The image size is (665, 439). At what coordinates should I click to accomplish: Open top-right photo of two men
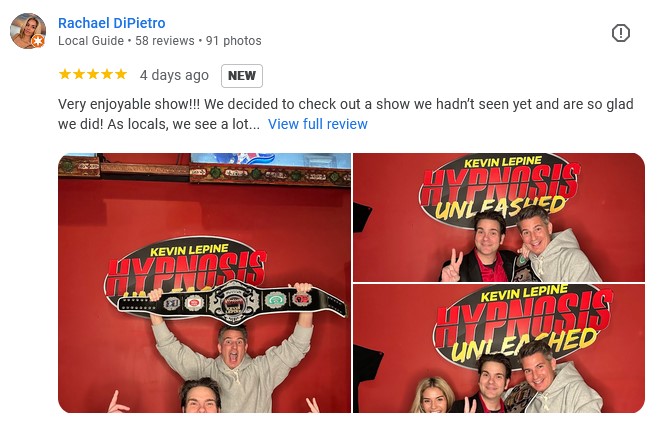click(499, 217)
